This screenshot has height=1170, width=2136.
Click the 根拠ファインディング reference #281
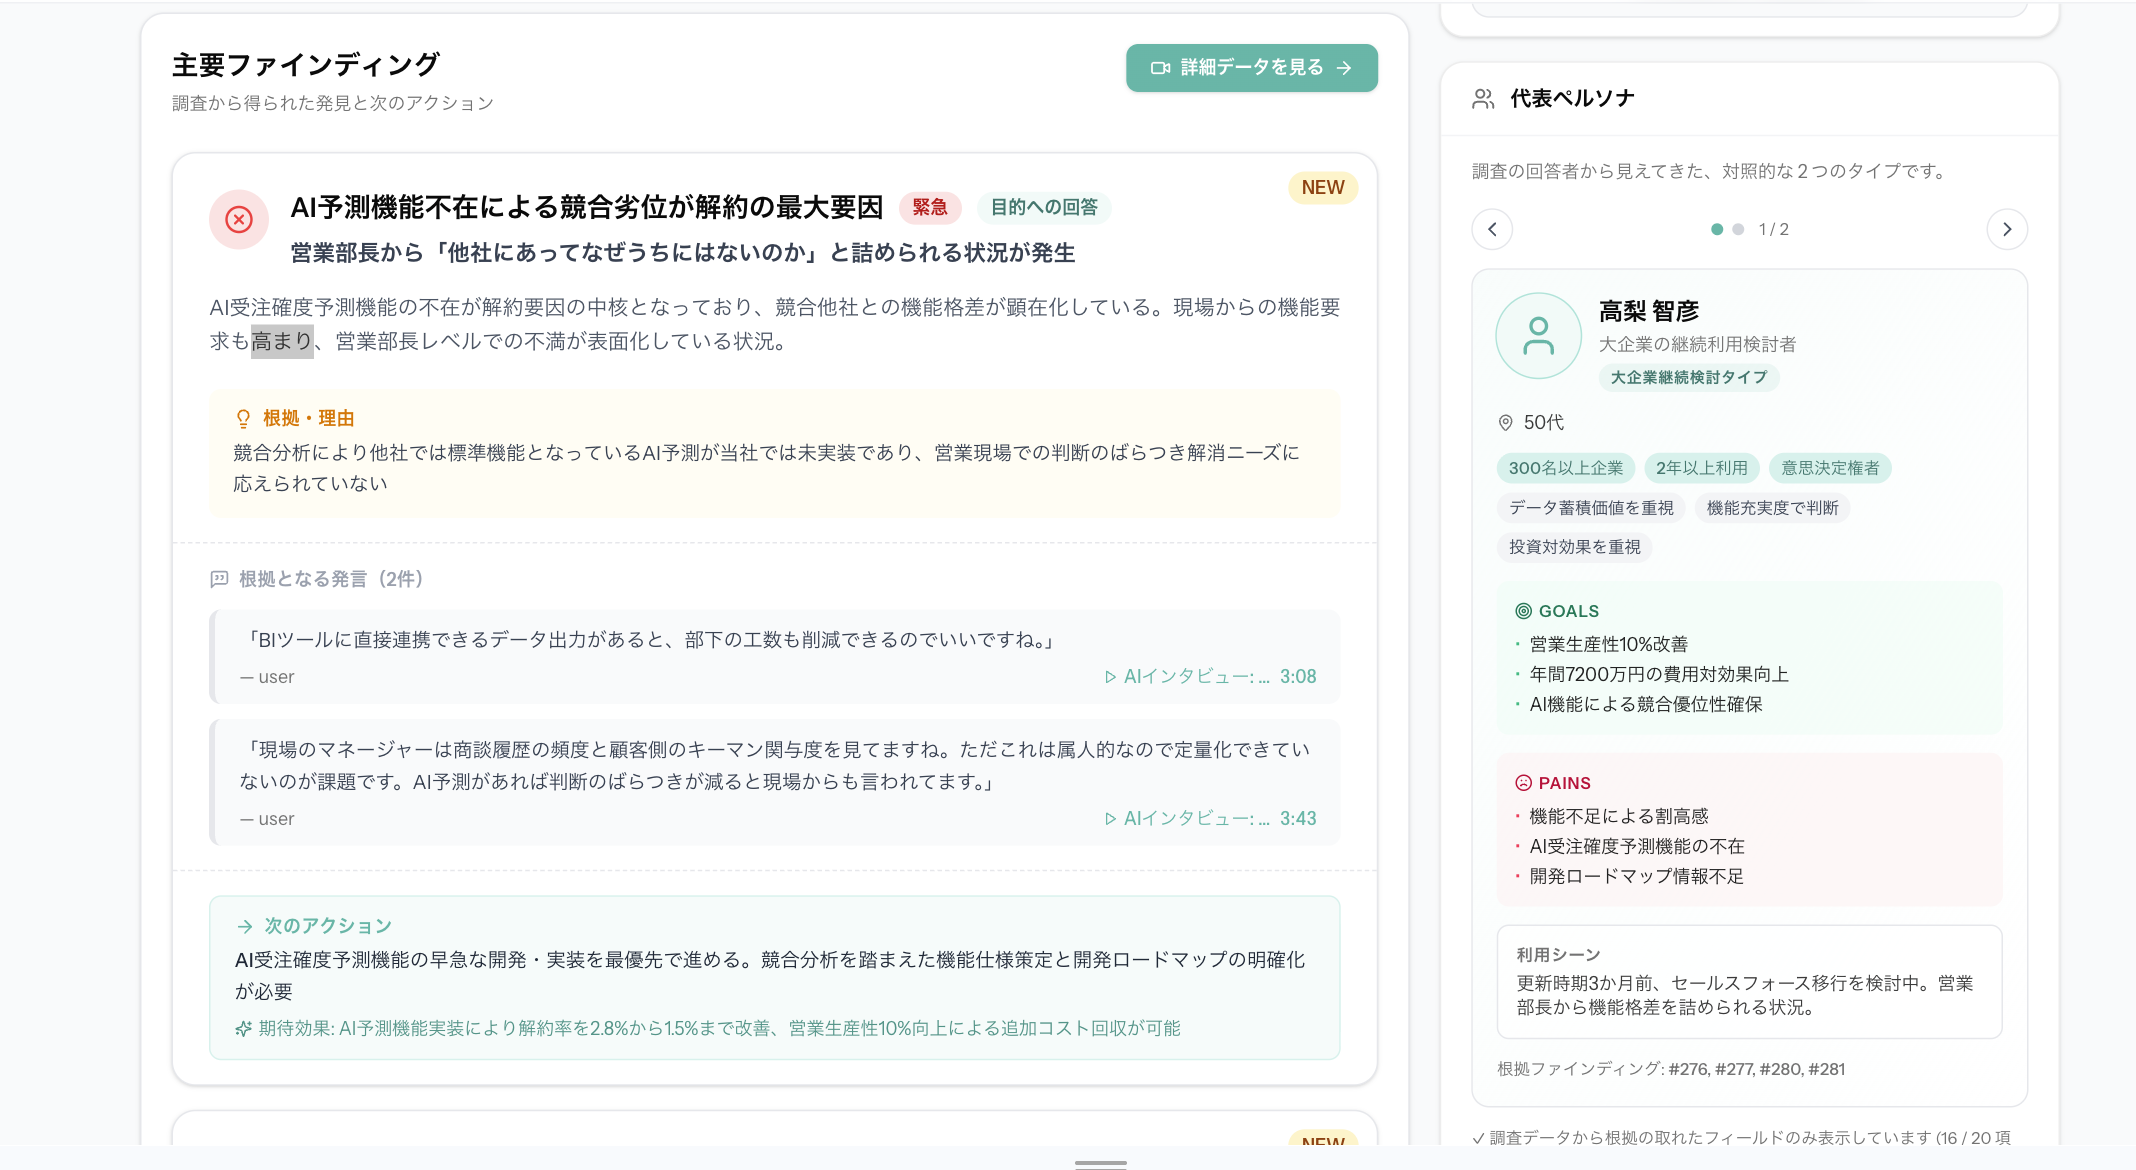(x=1827, y=1069)
